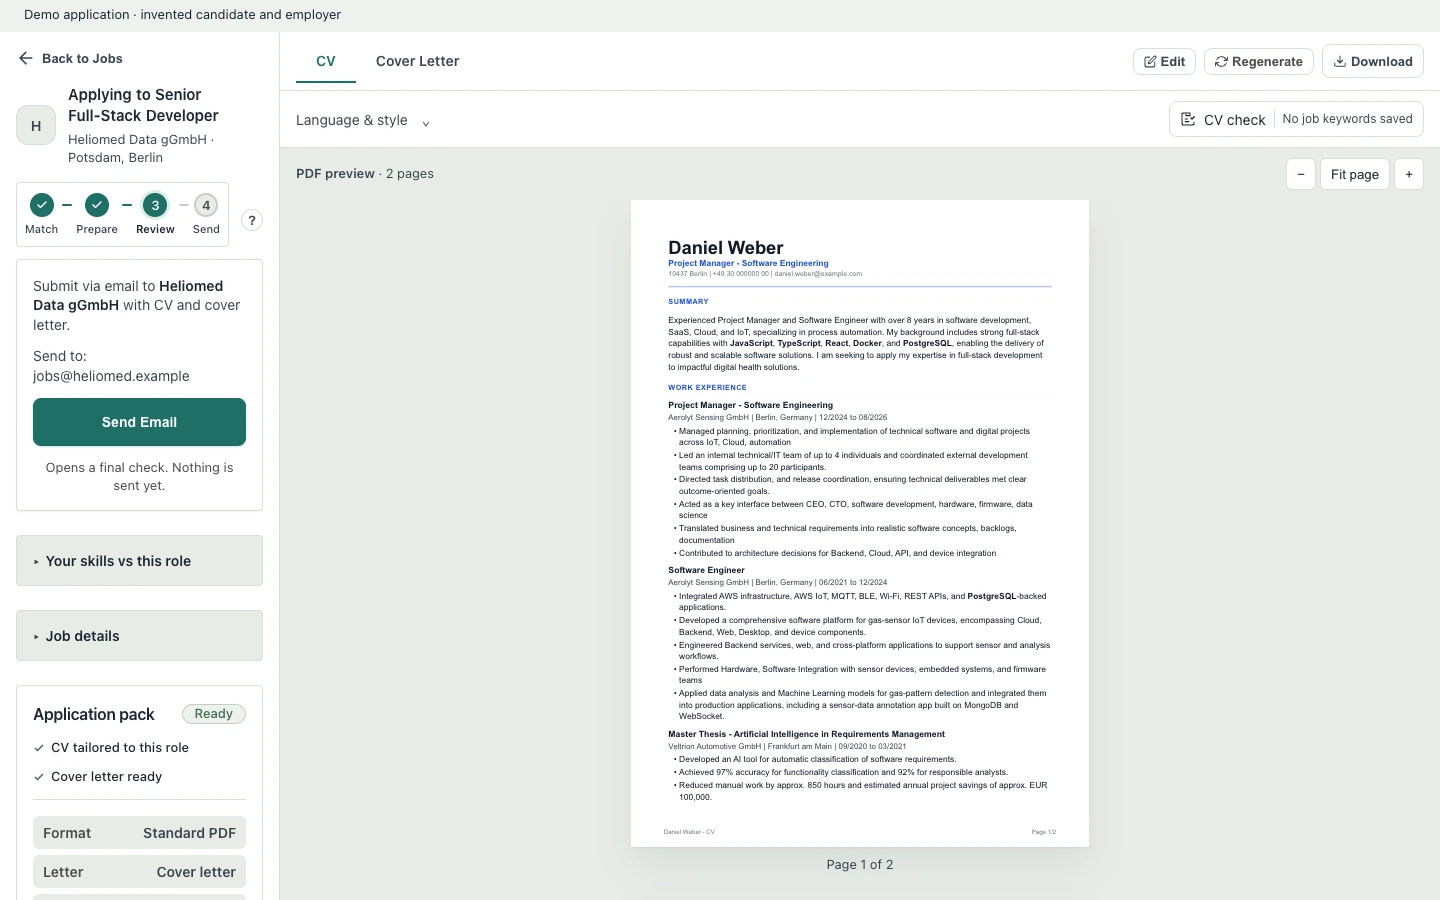Click the Fit page button
Viewport: 1440px width, 900px height.
click(1355, 174)
